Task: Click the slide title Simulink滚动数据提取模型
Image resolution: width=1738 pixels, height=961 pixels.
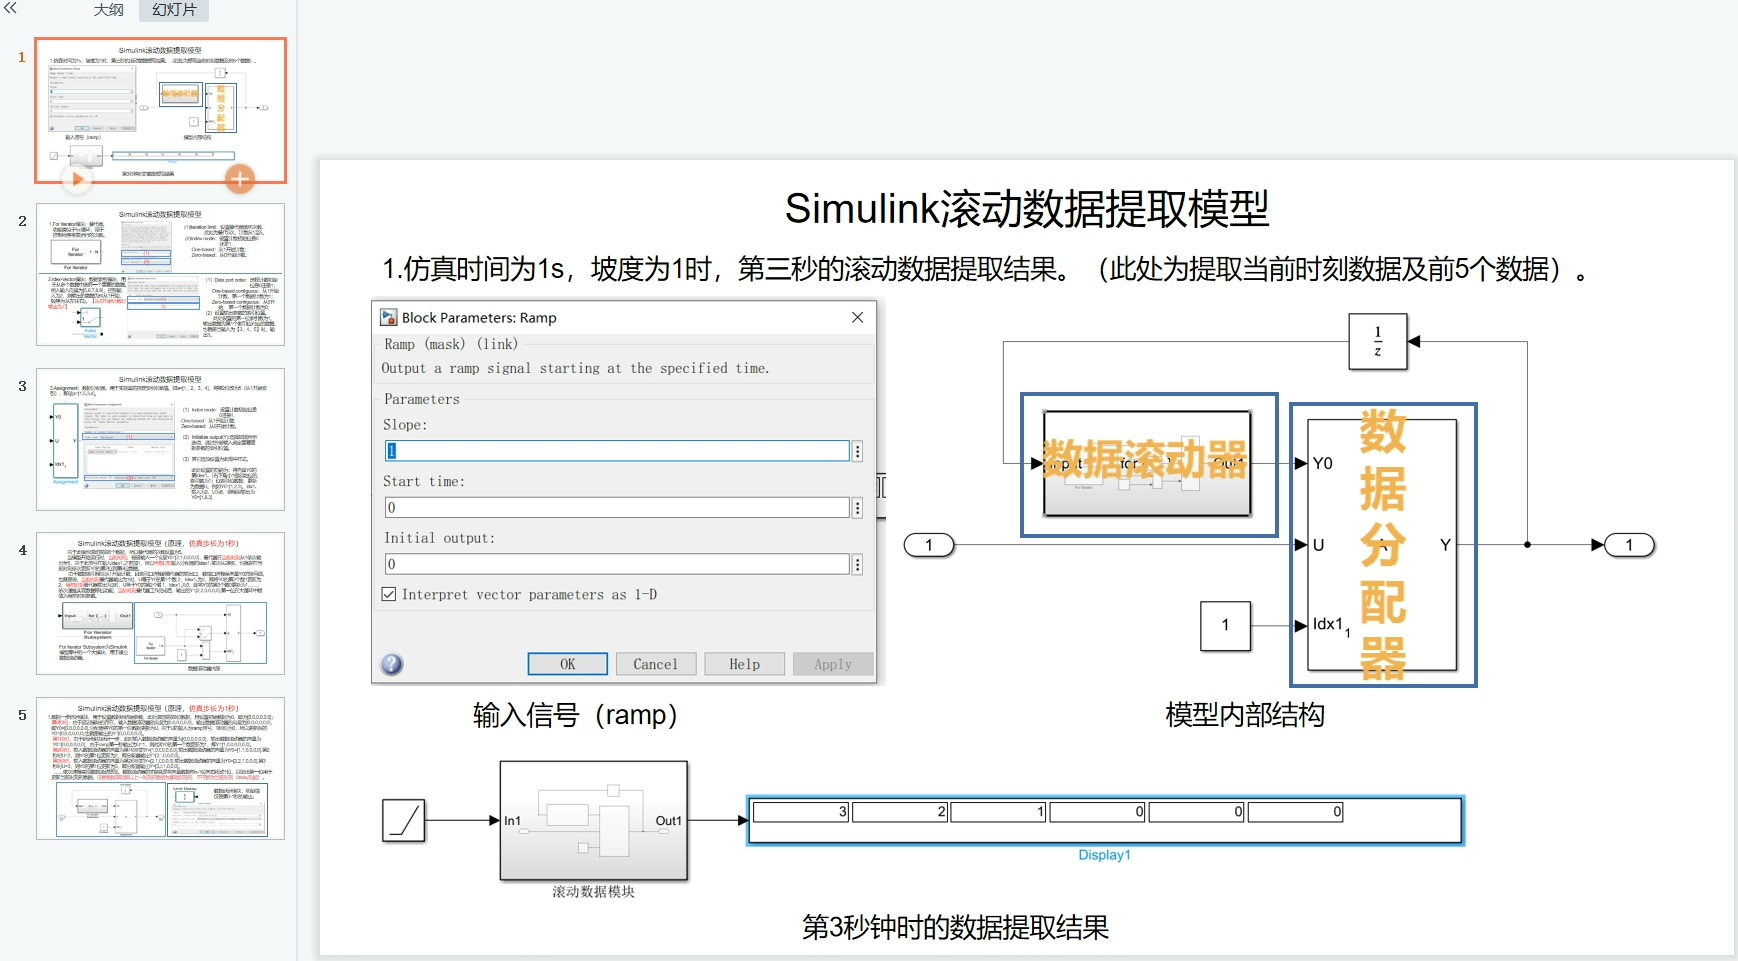Action: pyautogui.click(x=1027, y=209)
